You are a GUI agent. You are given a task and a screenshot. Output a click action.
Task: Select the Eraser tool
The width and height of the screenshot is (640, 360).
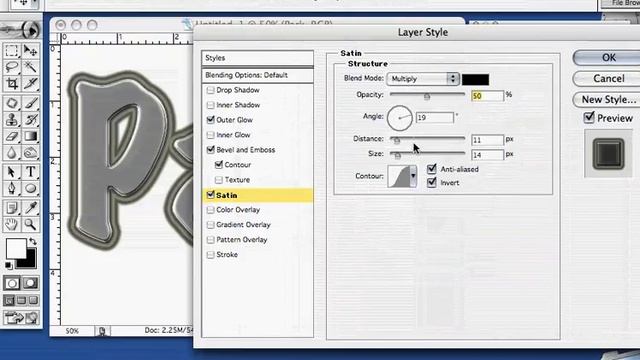[x=12, y=136]
